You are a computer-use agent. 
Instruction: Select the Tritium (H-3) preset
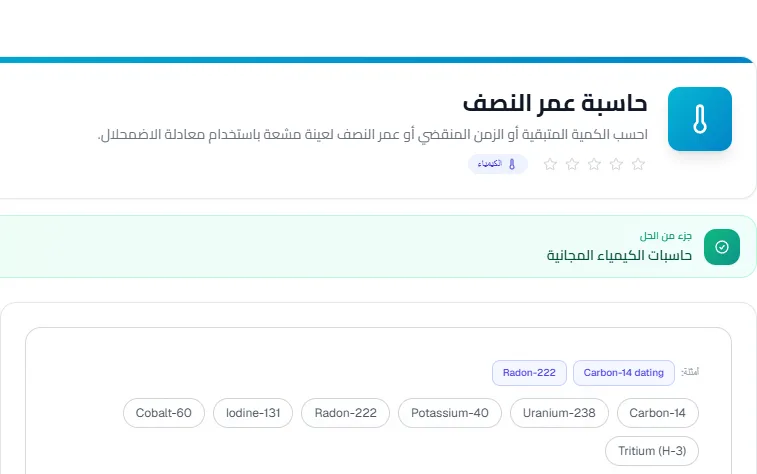click(x=652, y=451)
